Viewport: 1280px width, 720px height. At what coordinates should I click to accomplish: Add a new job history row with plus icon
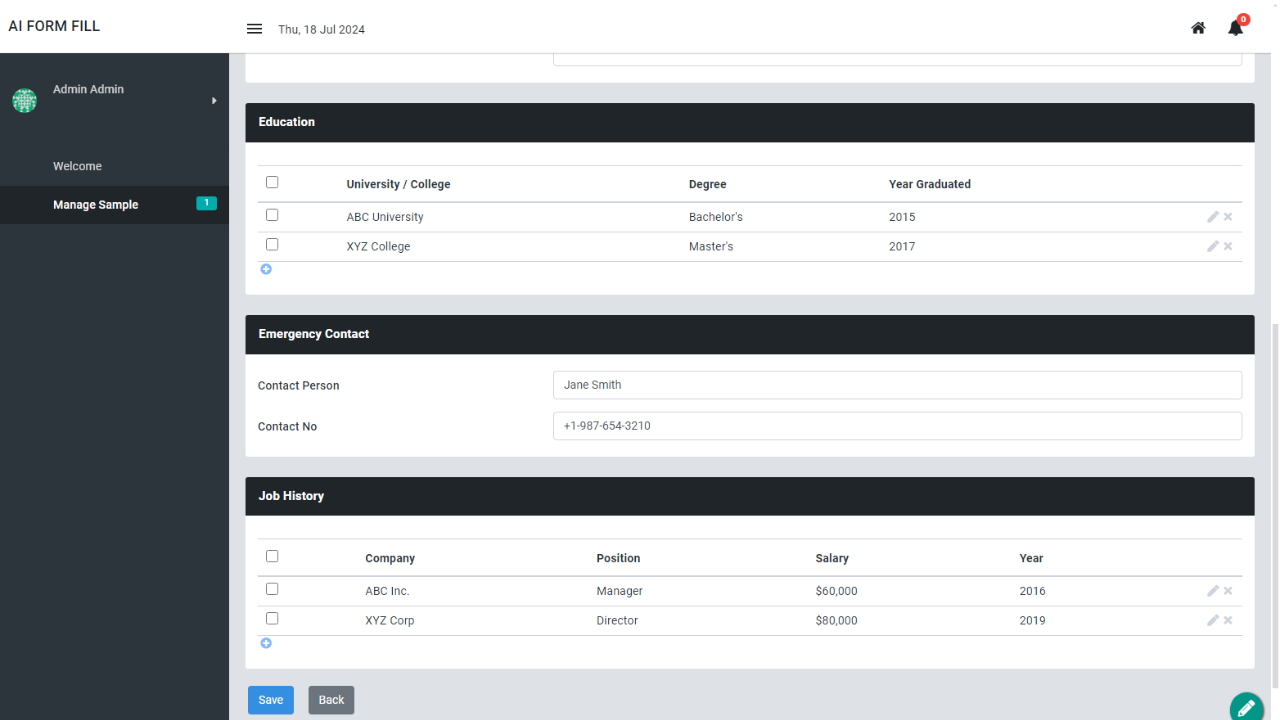coord(266,643)
